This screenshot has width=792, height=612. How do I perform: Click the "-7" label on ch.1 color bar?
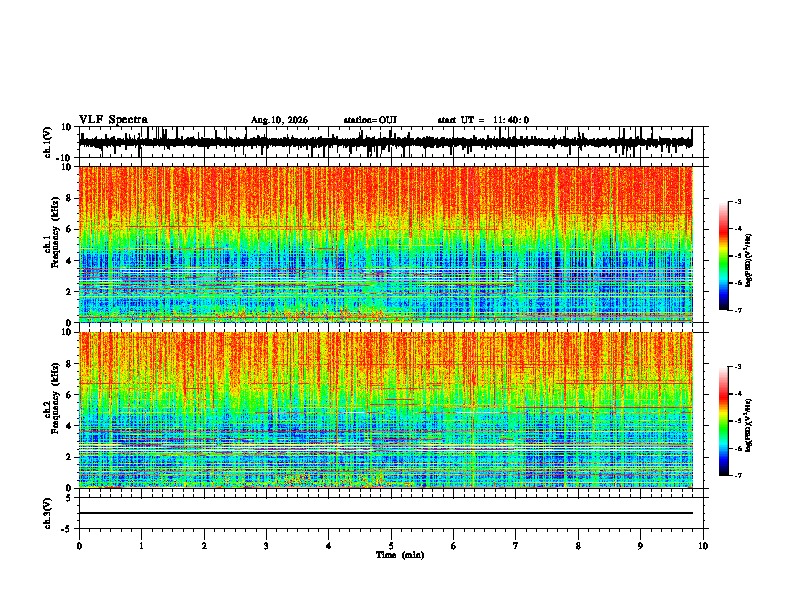[x=737, y=310]
